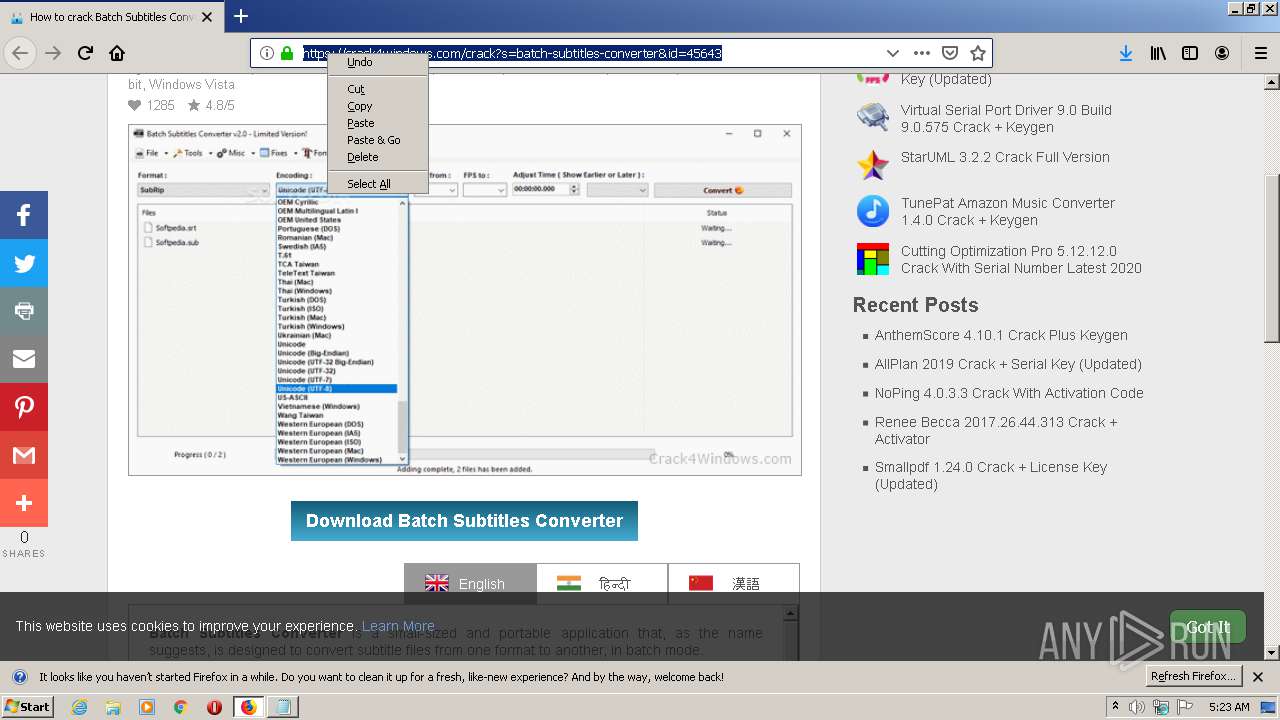The height and width of the screenshot is (720, 1280).
Task: Show hidden system tray icons
Action: 1115,707
